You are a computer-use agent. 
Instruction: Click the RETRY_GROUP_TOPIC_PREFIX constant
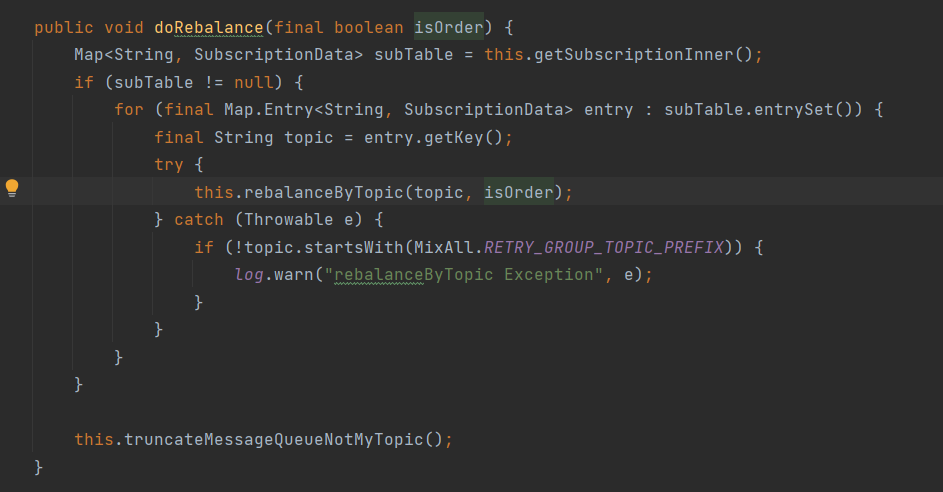click(604, 247)
